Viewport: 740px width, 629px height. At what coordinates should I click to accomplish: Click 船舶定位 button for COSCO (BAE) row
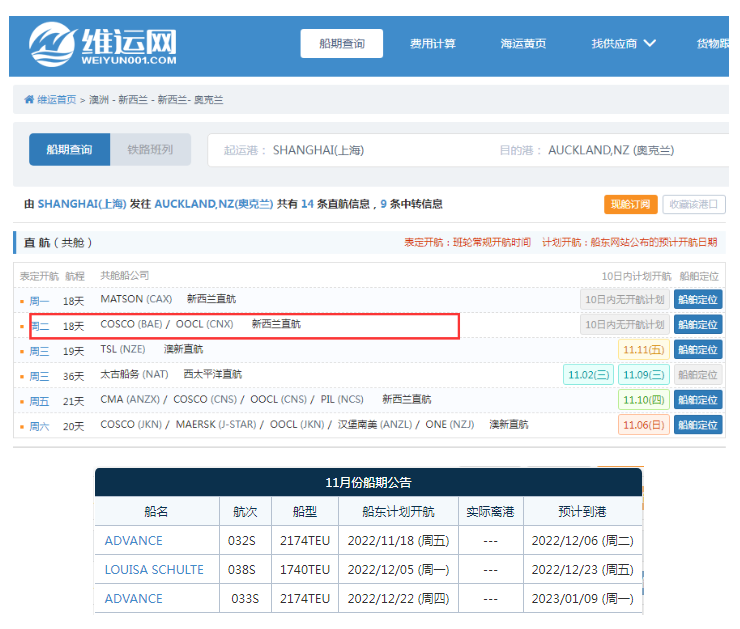click(698, 324)
